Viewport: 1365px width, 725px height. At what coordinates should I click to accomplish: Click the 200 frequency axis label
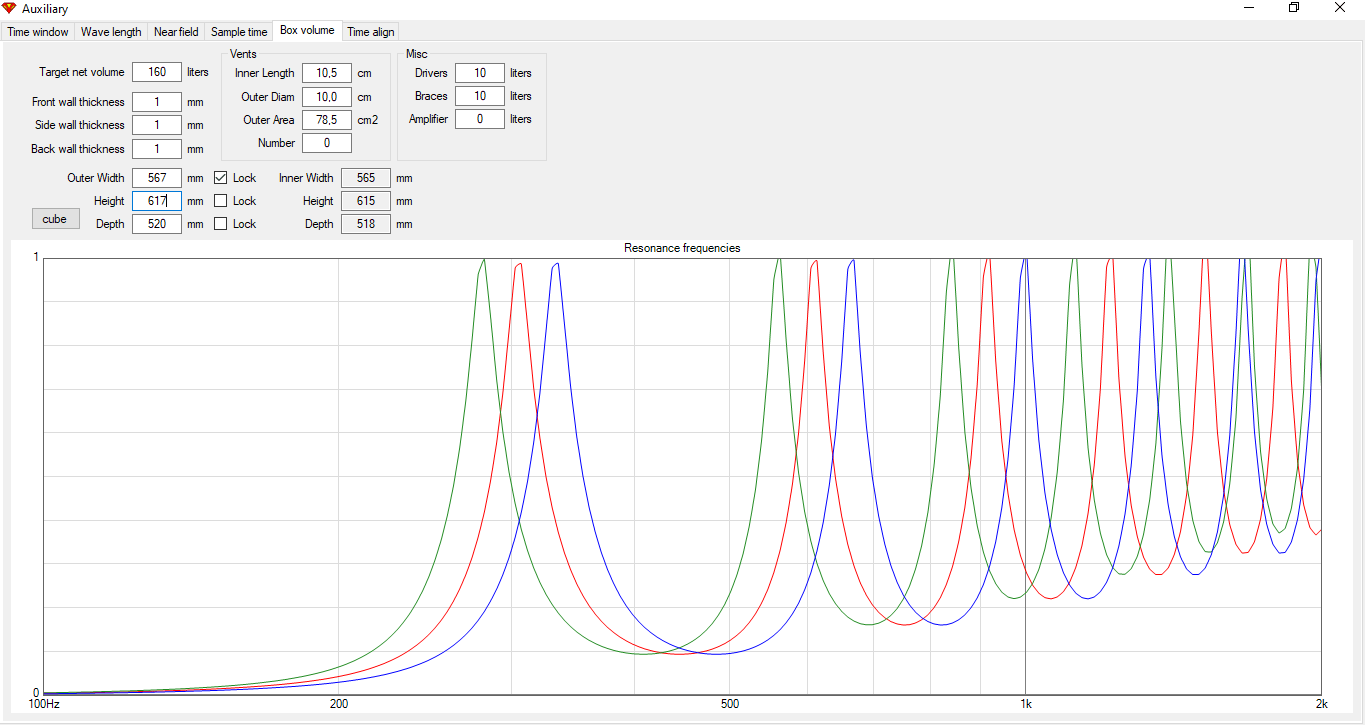point(339,704)
